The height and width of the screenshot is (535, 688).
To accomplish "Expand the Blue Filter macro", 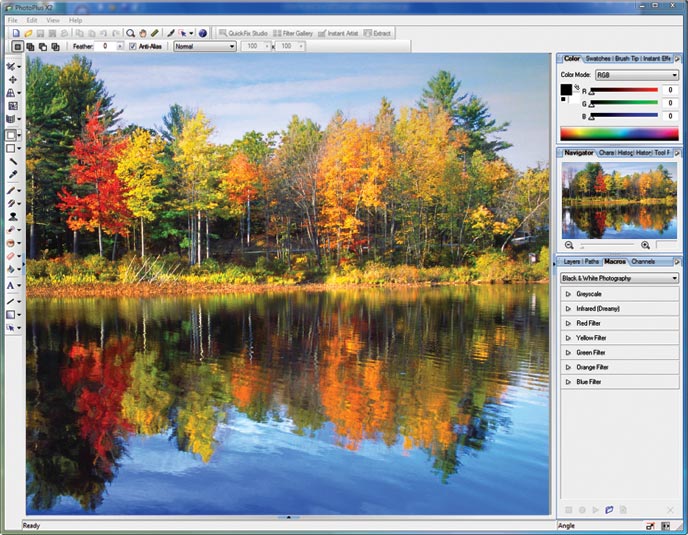I will click(x=568, y=382).
